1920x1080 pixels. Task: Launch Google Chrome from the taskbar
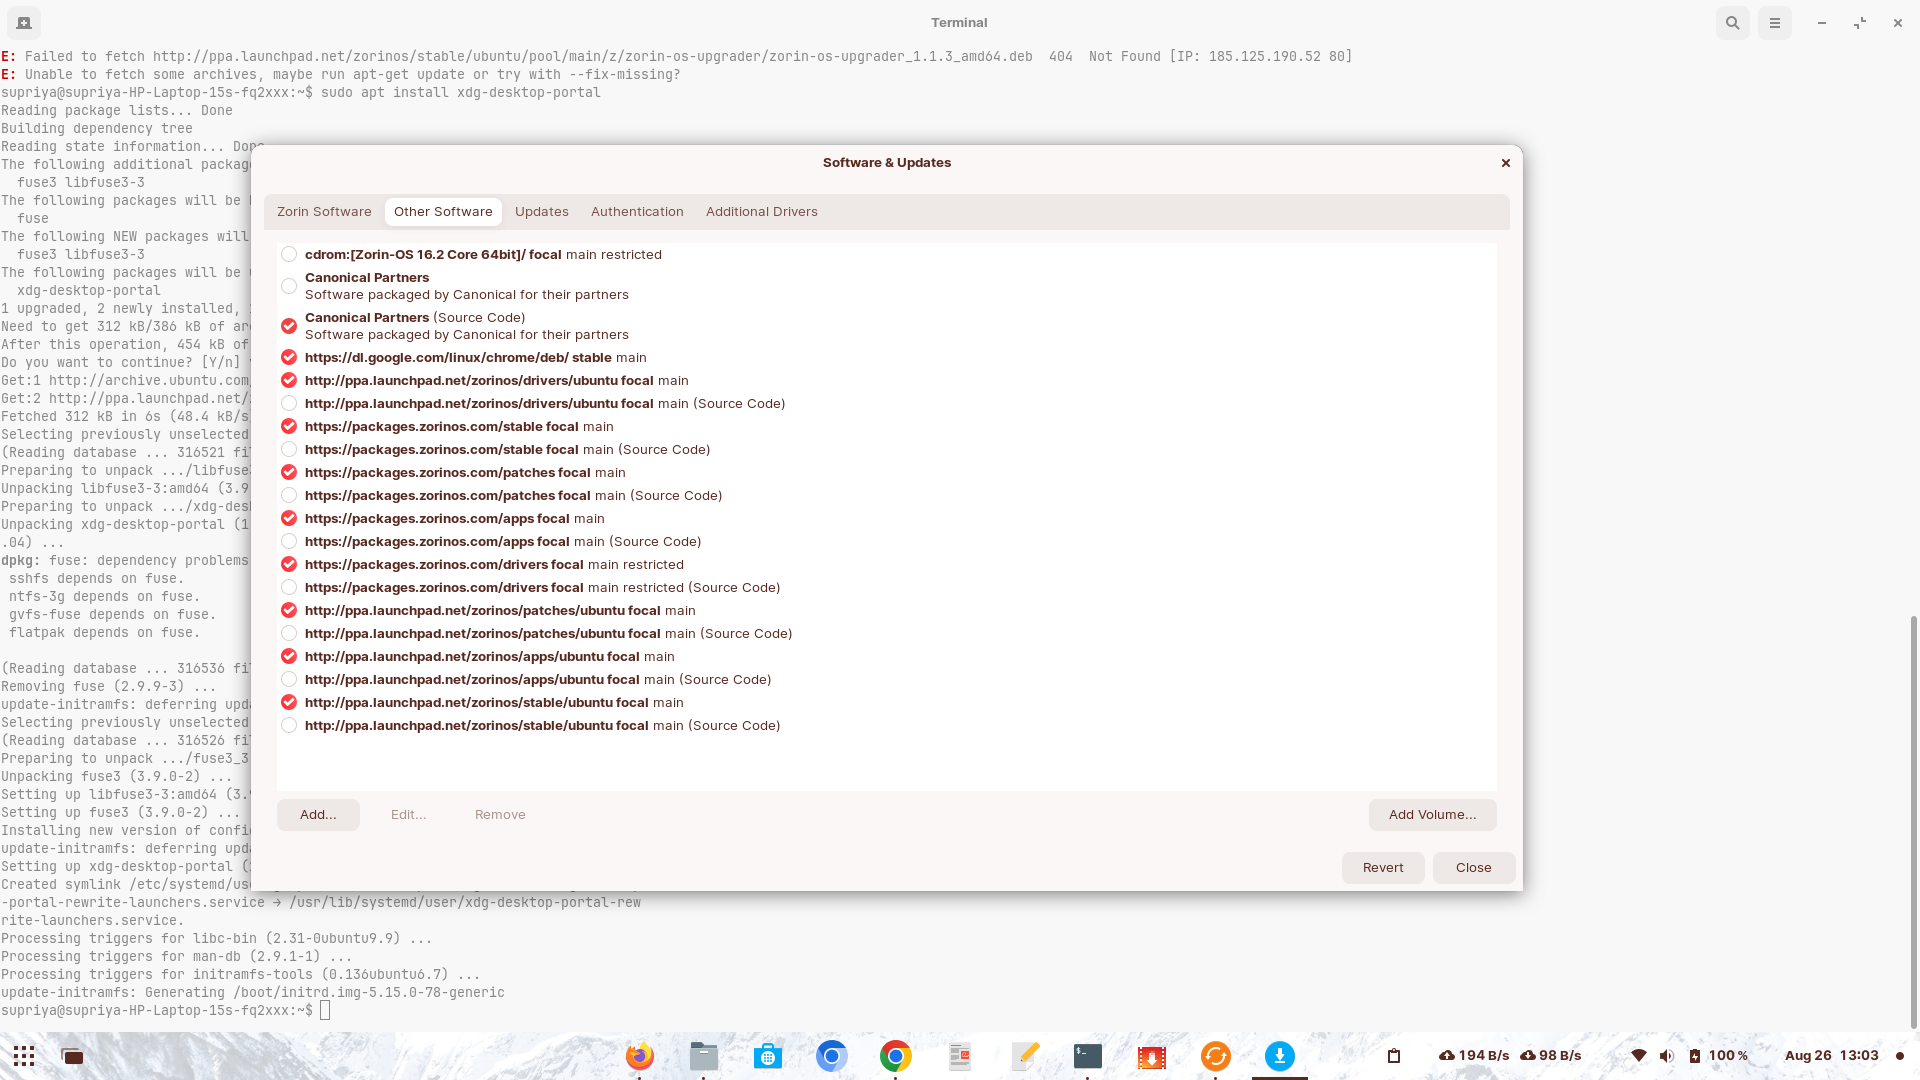point(896,1056)
